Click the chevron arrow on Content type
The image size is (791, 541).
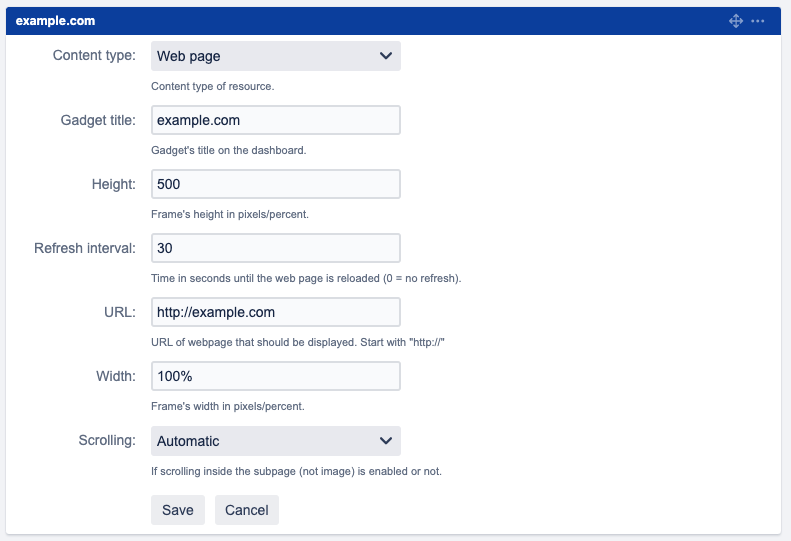tap(386, 56)
